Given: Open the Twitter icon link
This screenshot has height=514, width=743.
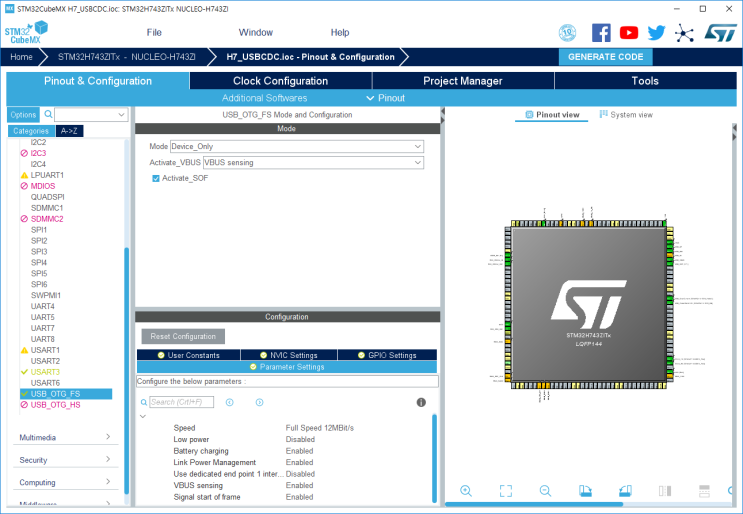Looking at the screenshot, I should tap(656, 33).
